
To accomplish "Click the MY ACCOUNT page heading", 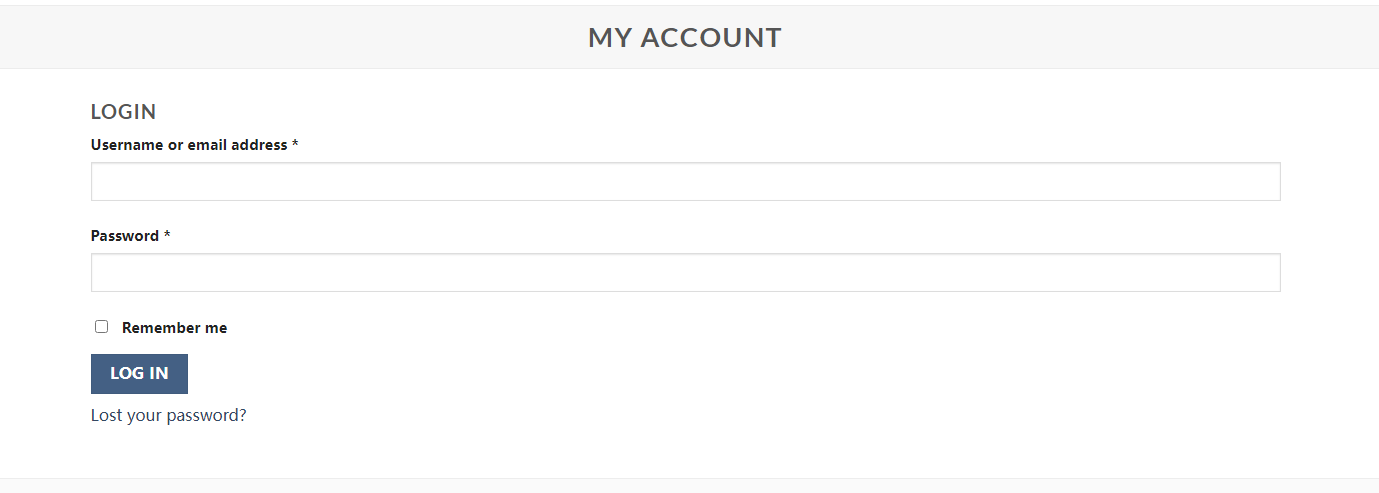I will coord(685,38).
